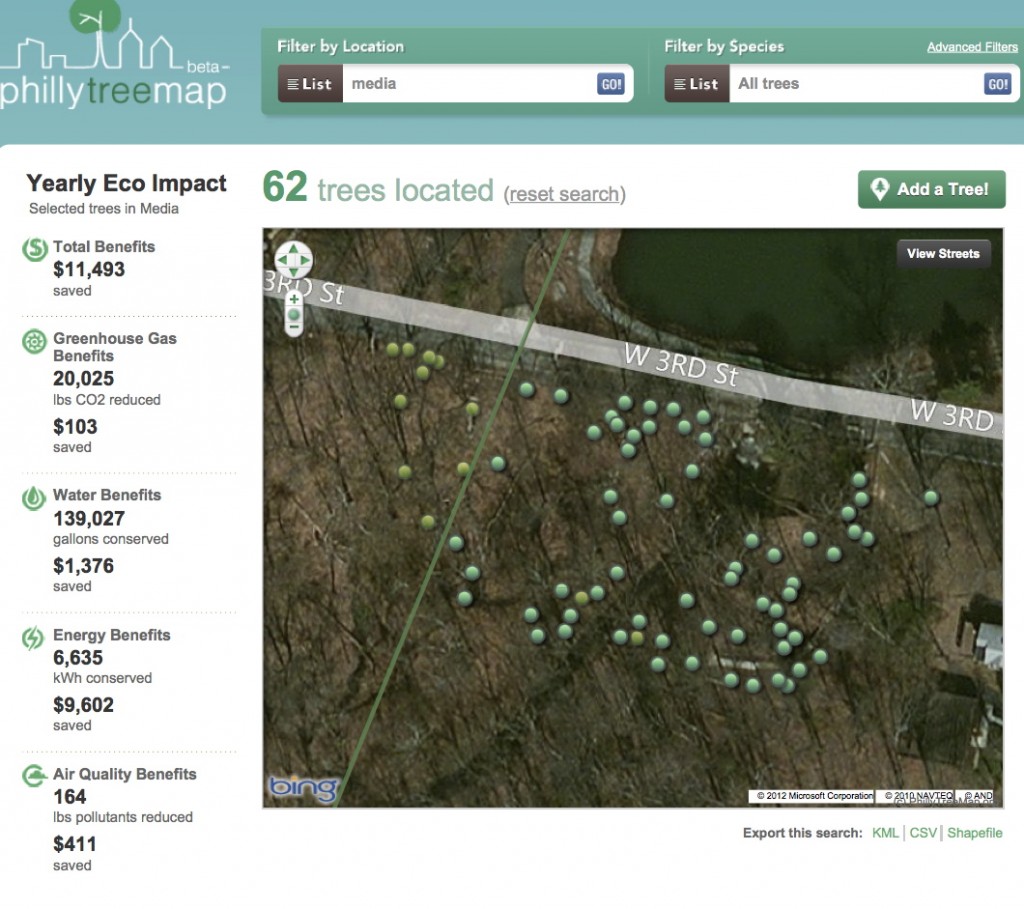Toggle the View Streets map button
This screenshot has height=909, width=1024.
943,253
